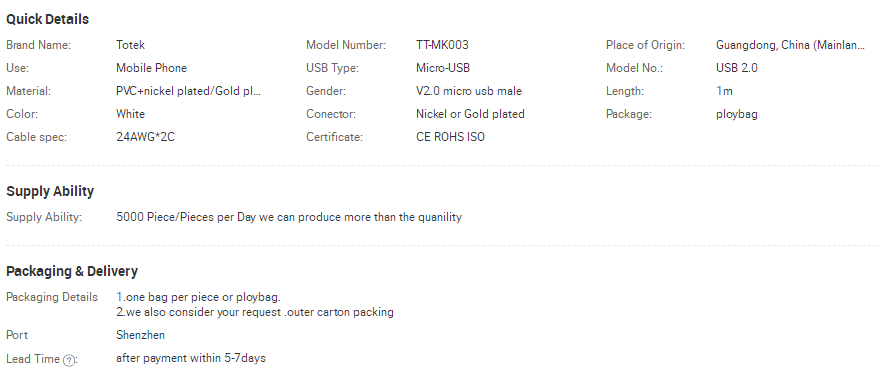Image resolution: width=879 pixels, height=386 pixels.
Task: Click the V2.0 micro usb male text
Action: 469,91
